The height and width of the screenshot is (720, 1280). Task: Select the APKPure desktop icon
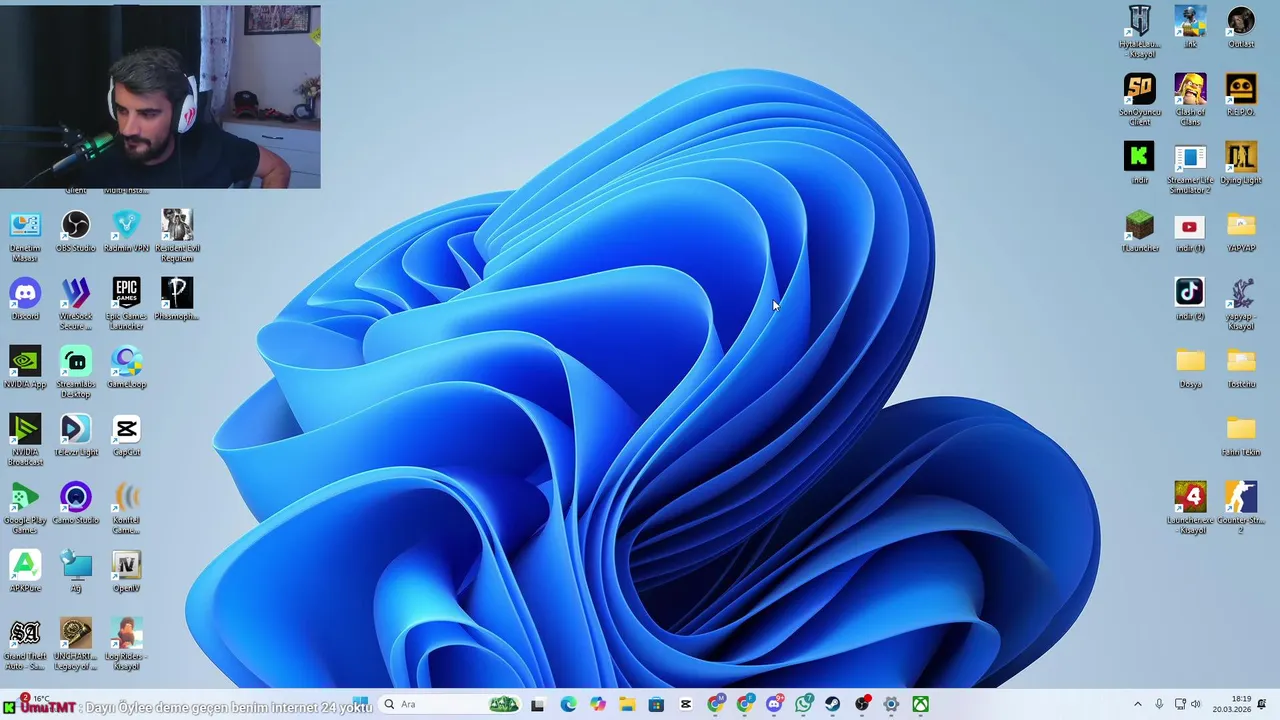point(25,572)
